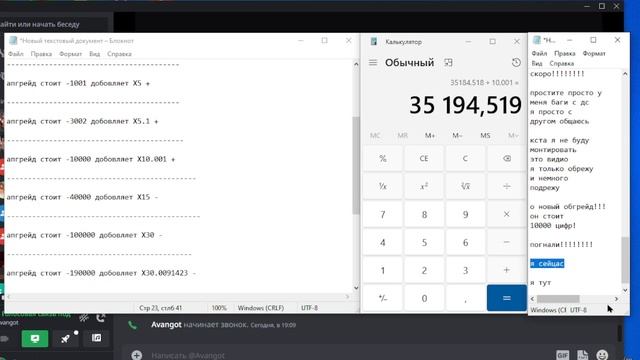This screenshot has width=640, height=360.
Task: Click left Notepad scroll down arrow
Action: click(356, 288)
